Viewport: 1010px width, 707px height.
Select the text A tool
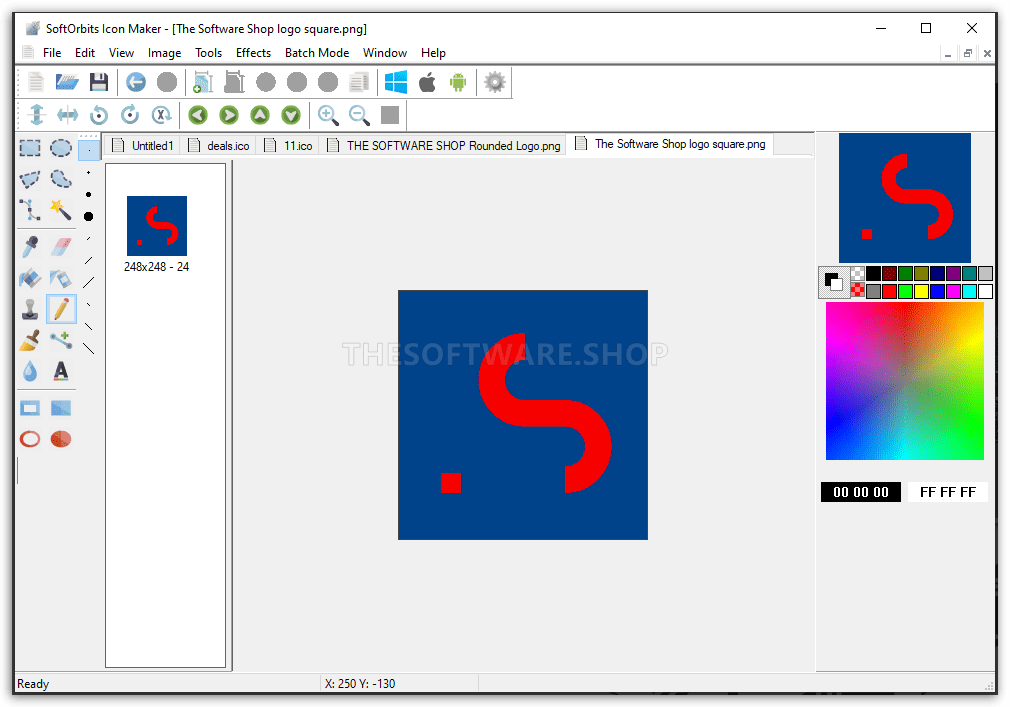pos(61,371)
